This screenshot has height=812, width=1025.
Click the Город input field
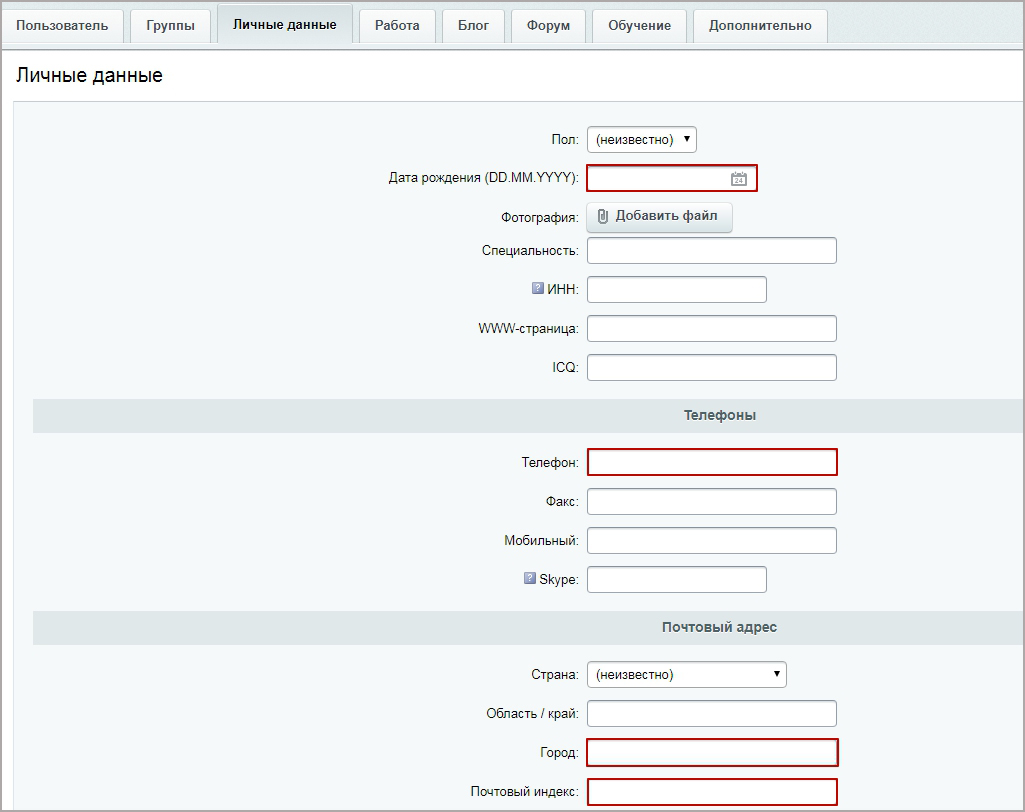(x=711, y=753)
